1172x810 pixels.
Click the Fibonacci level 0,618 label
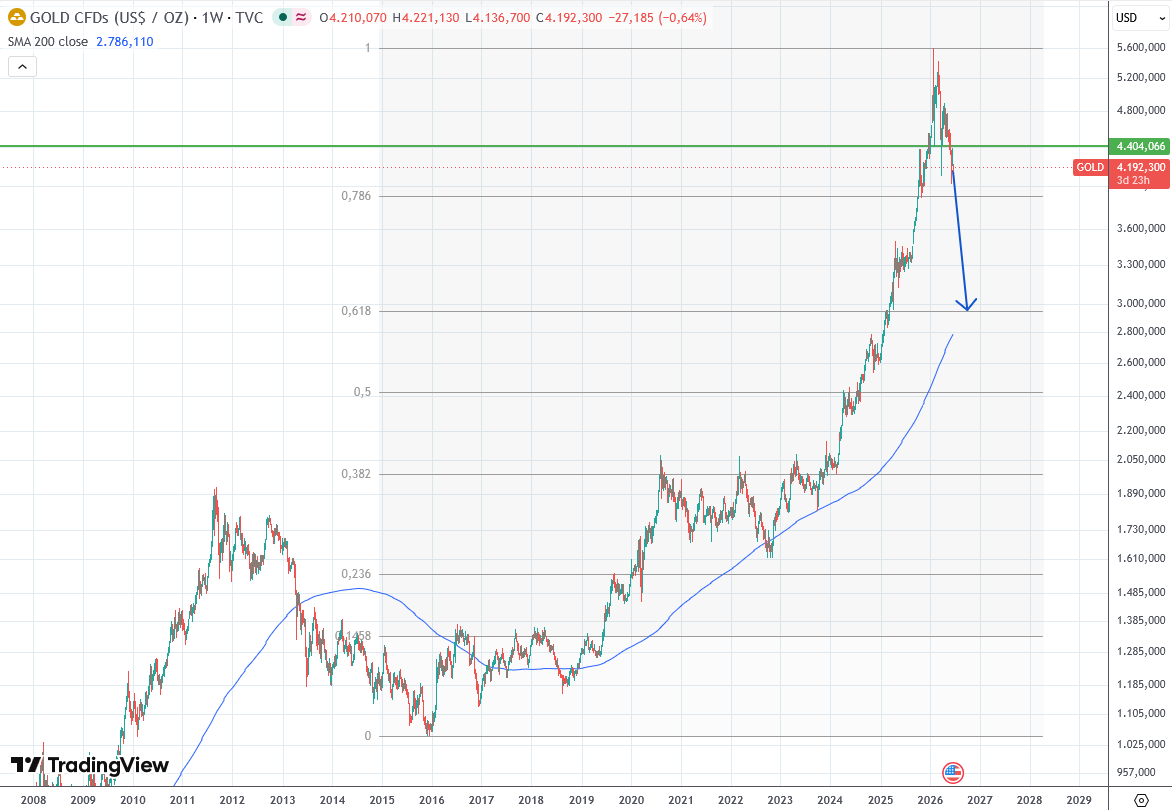click(x=357, y=311)
